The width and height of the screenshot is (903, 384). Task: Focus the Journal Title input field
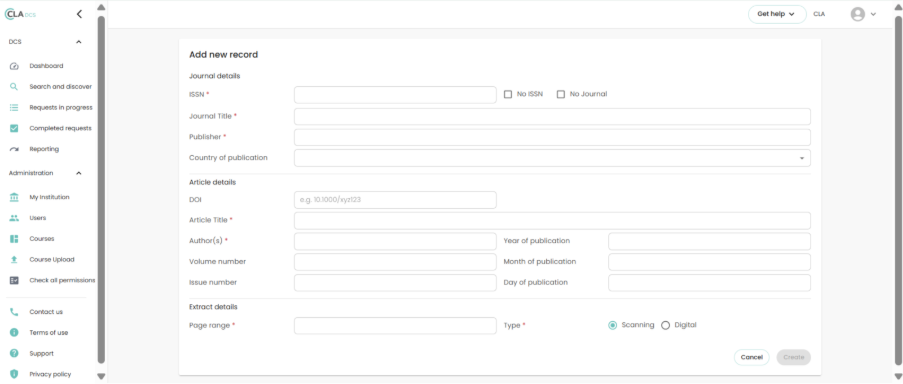552,116
